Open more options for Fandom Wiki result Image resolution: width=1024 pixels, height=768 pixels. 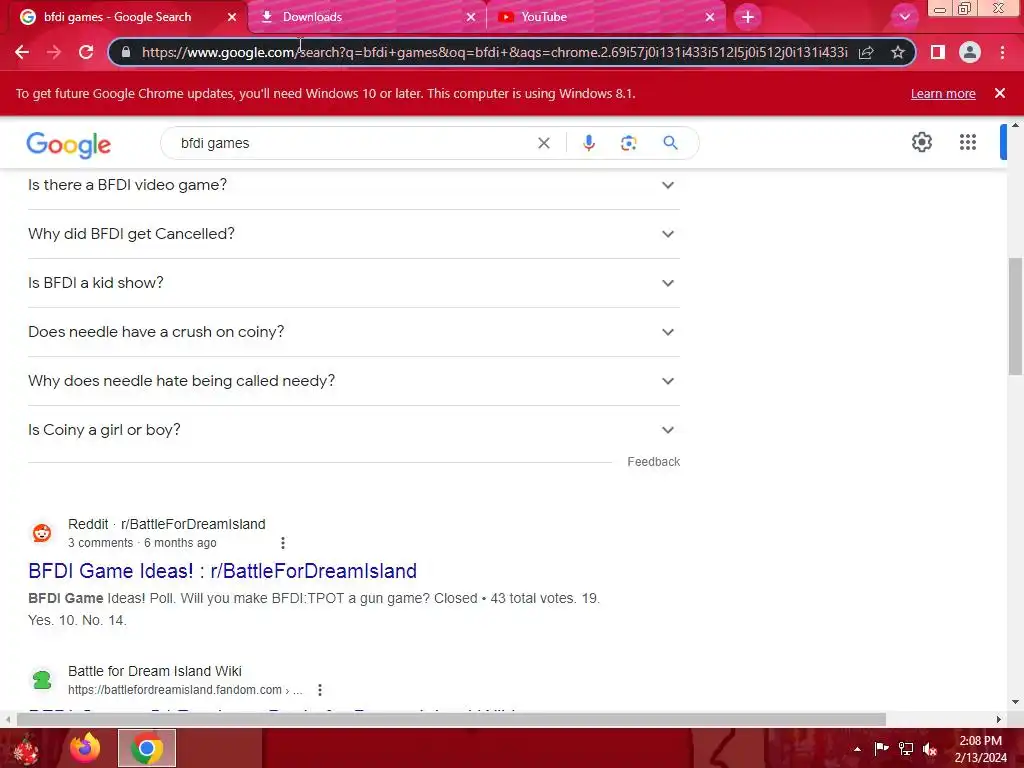pyautogui.click(x=319, y=690)
